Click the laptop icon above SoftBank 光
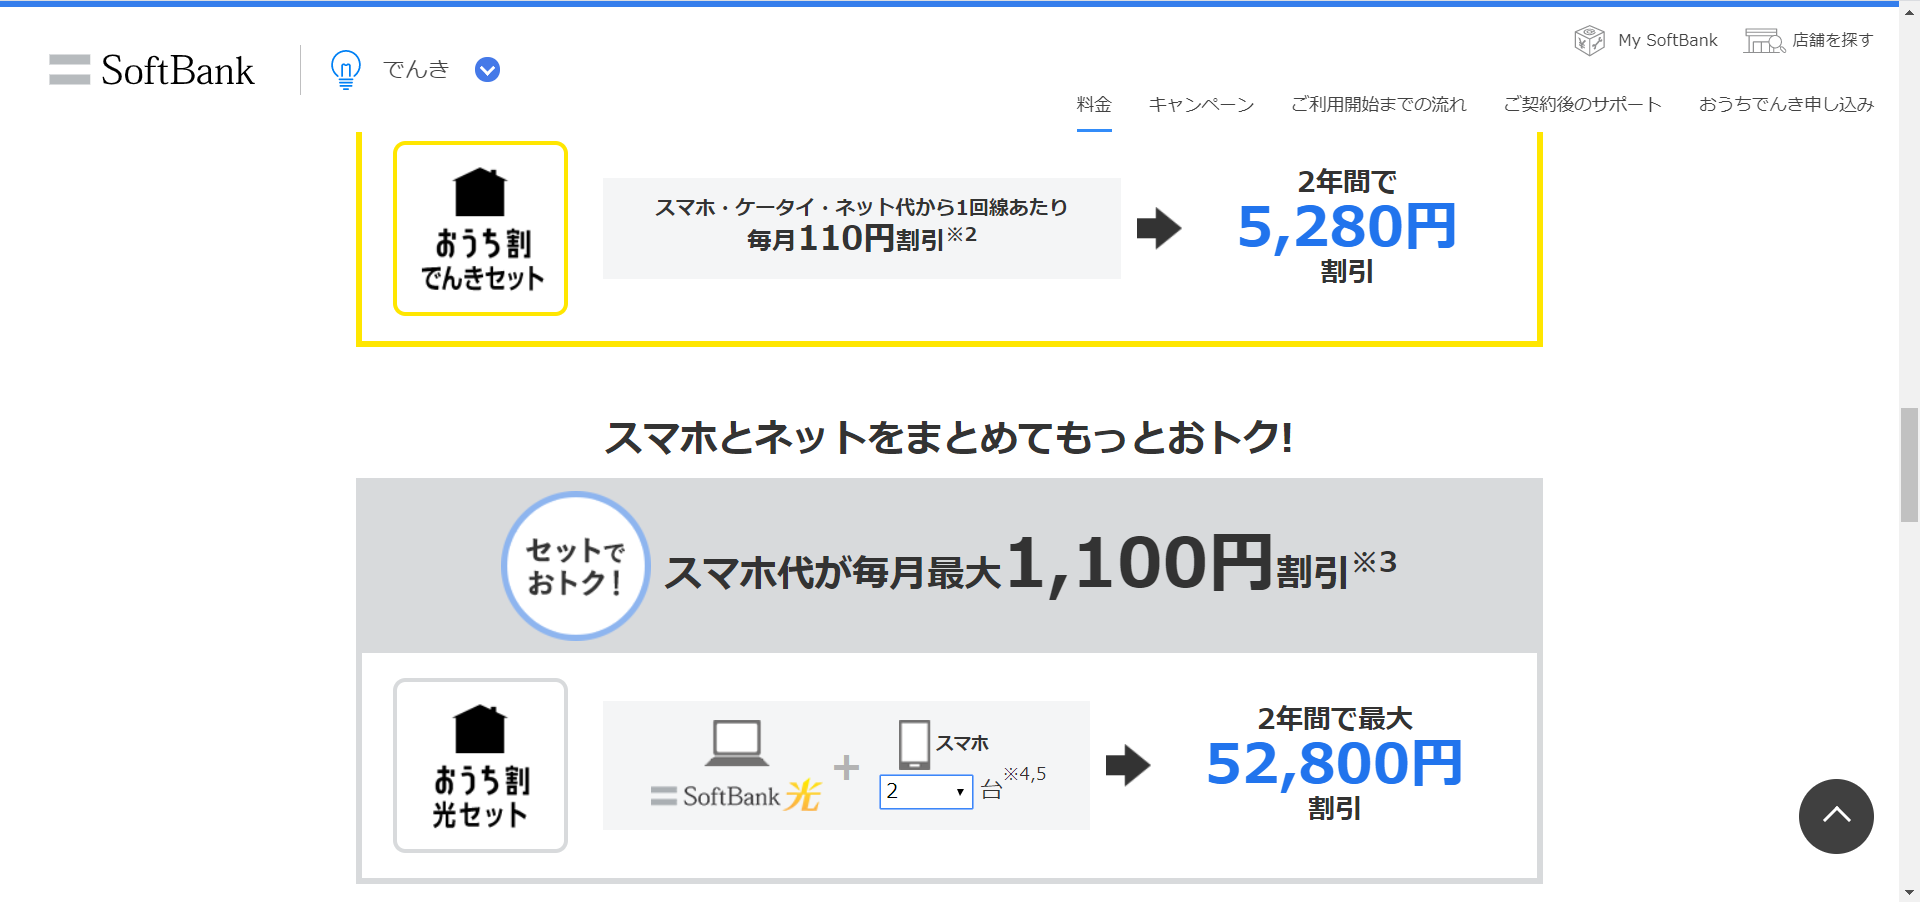Viewport: 1920px width, 902px height. pyautogui.click(x=737, y=743)
